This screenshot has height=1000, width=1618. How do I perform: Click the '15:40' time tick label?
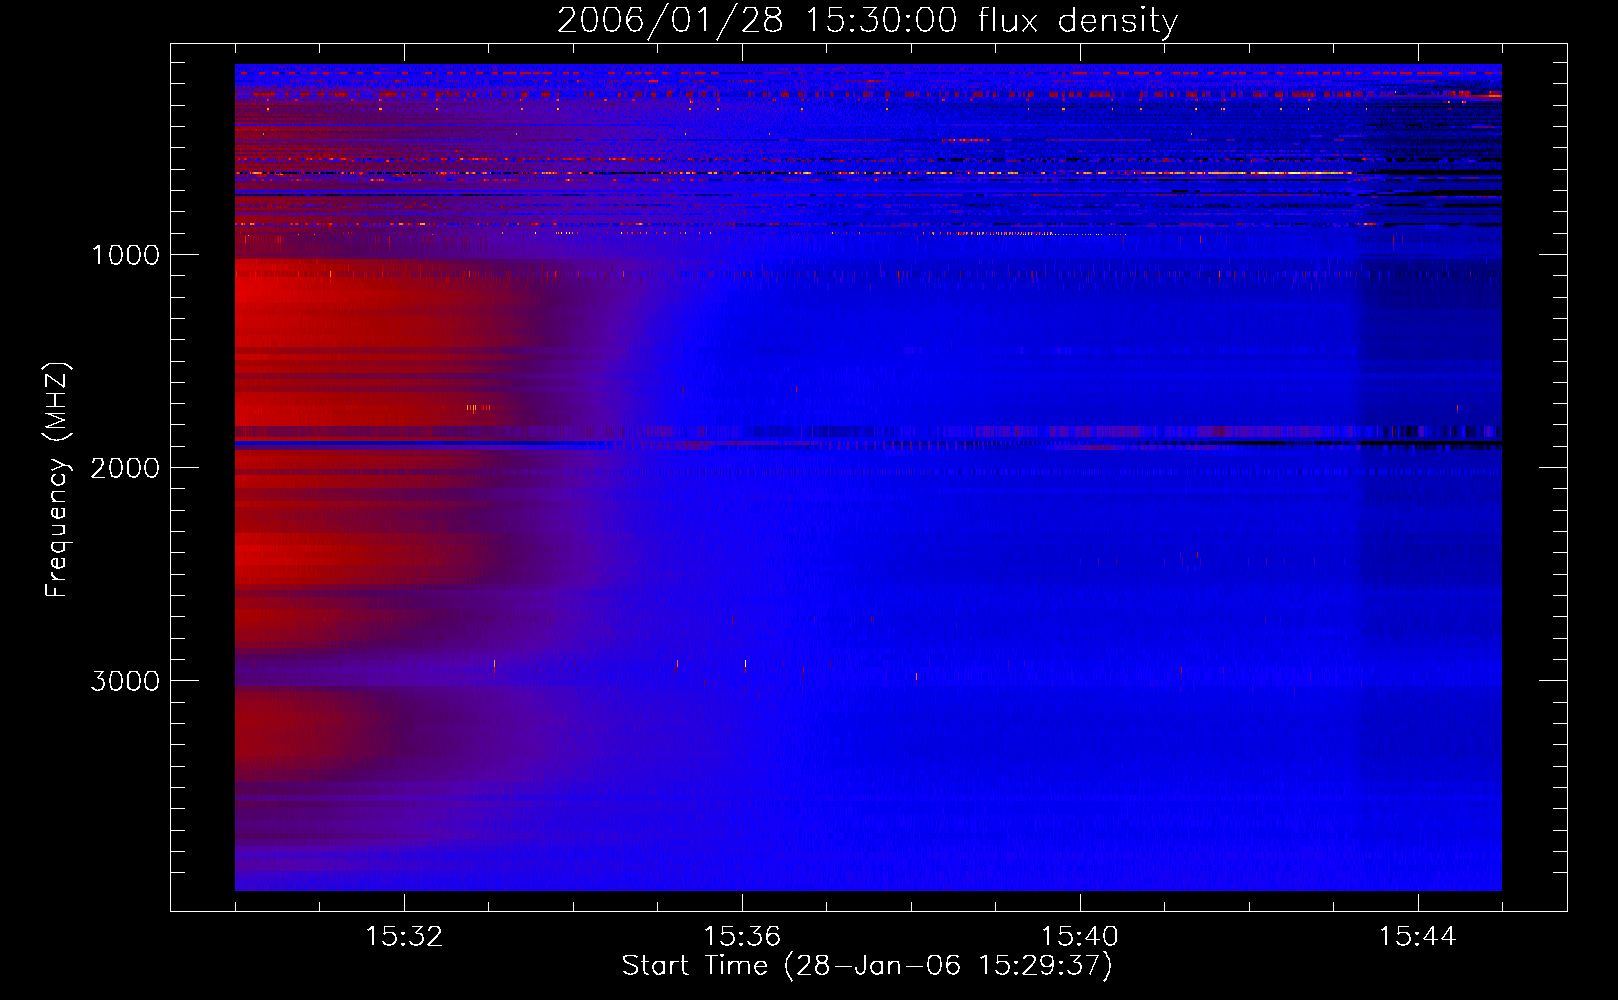pyautogui.click(x=1080, y=937)
